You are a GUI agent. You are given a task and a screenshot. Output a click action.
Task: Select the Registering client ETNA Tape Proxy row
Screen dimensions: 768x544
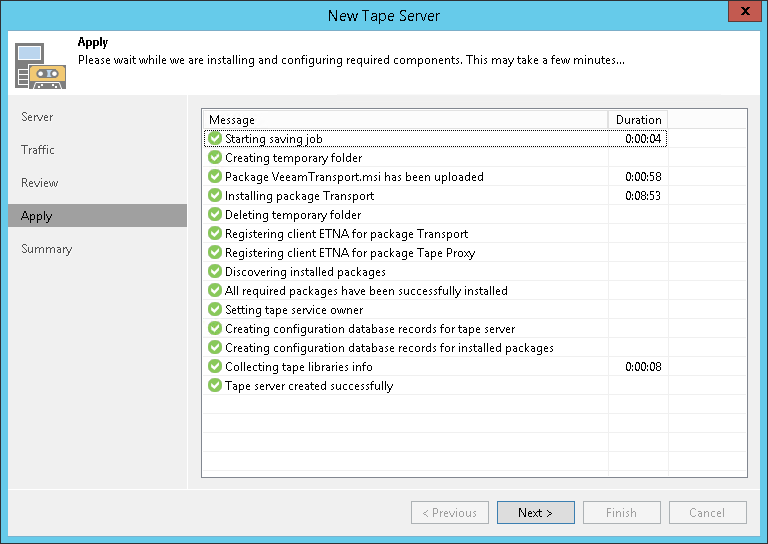(x=350, y=253)
